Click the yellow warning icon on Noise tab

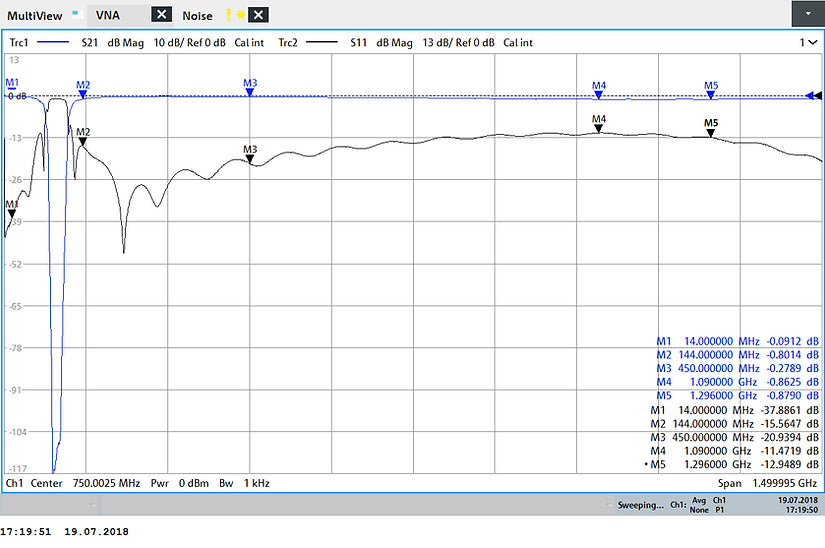coord(228,15)
